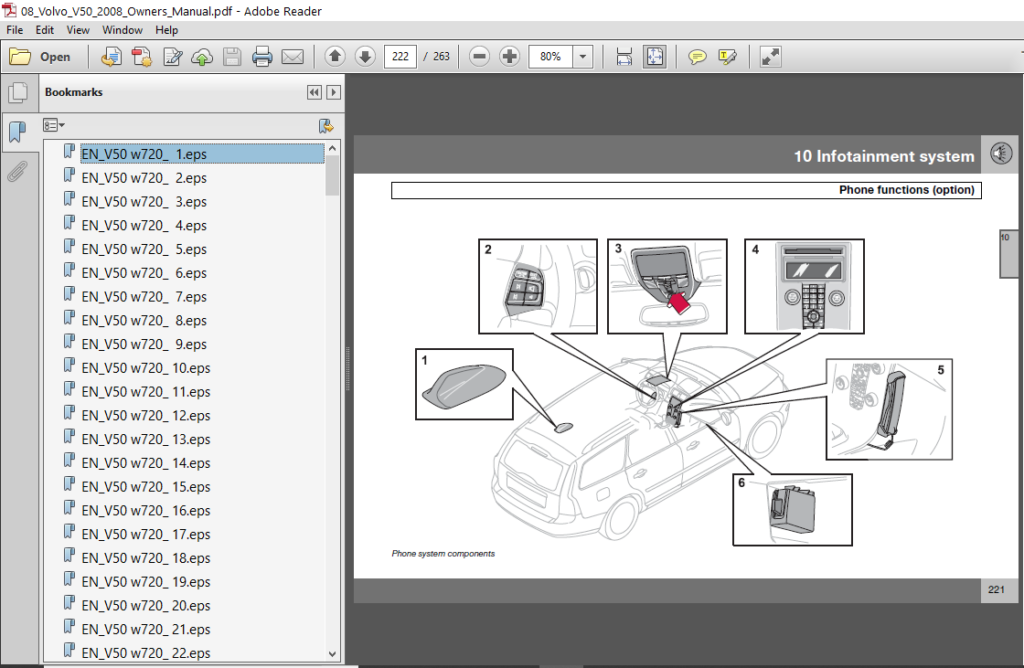This screenshot has width=1024, height=668.
Task: Select bookmark EN_V50 w720_ 2.eps
Action: tap(144, 178)
